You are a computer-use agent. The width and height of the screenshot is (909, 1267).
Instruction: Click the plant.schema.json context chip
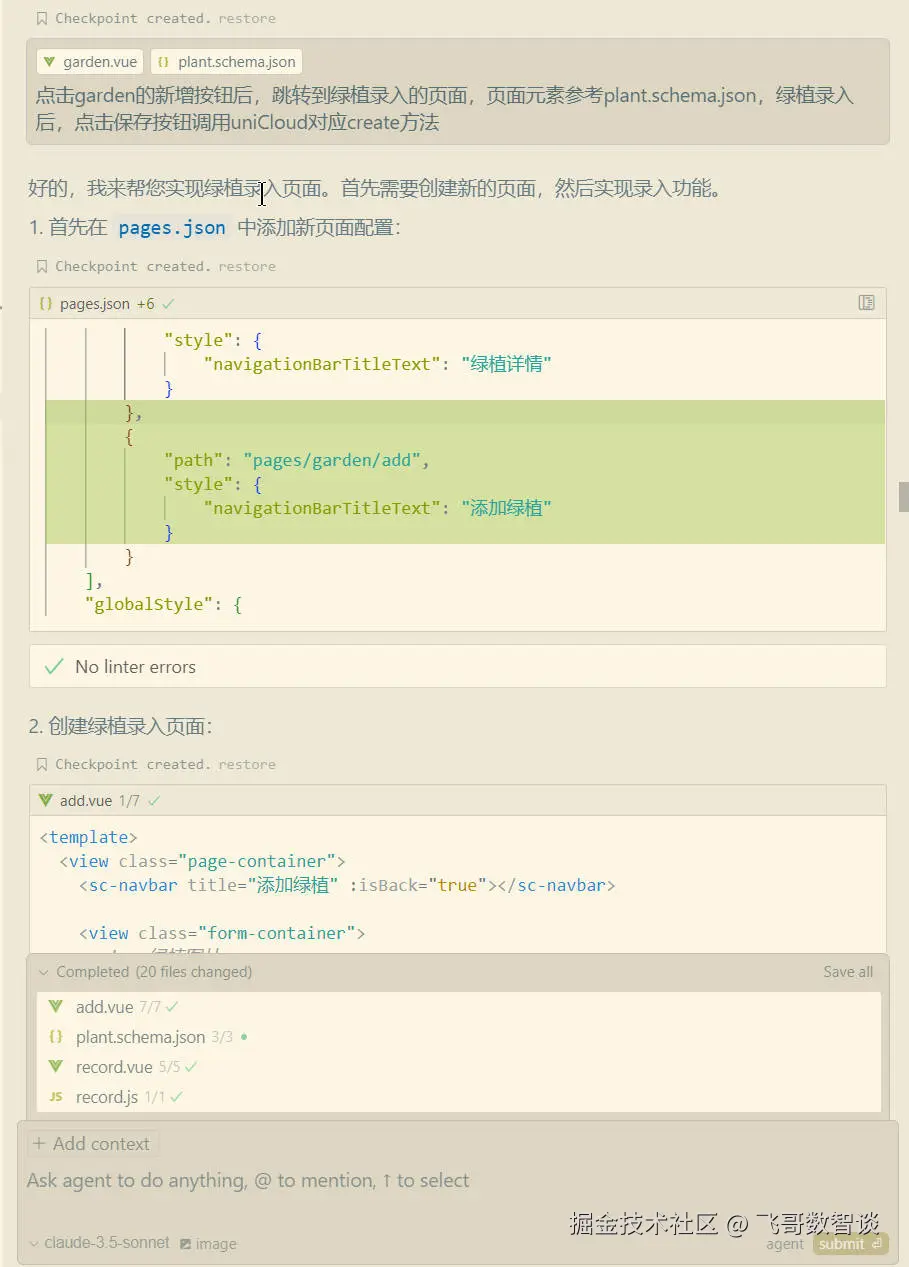[x=226, y=62]
